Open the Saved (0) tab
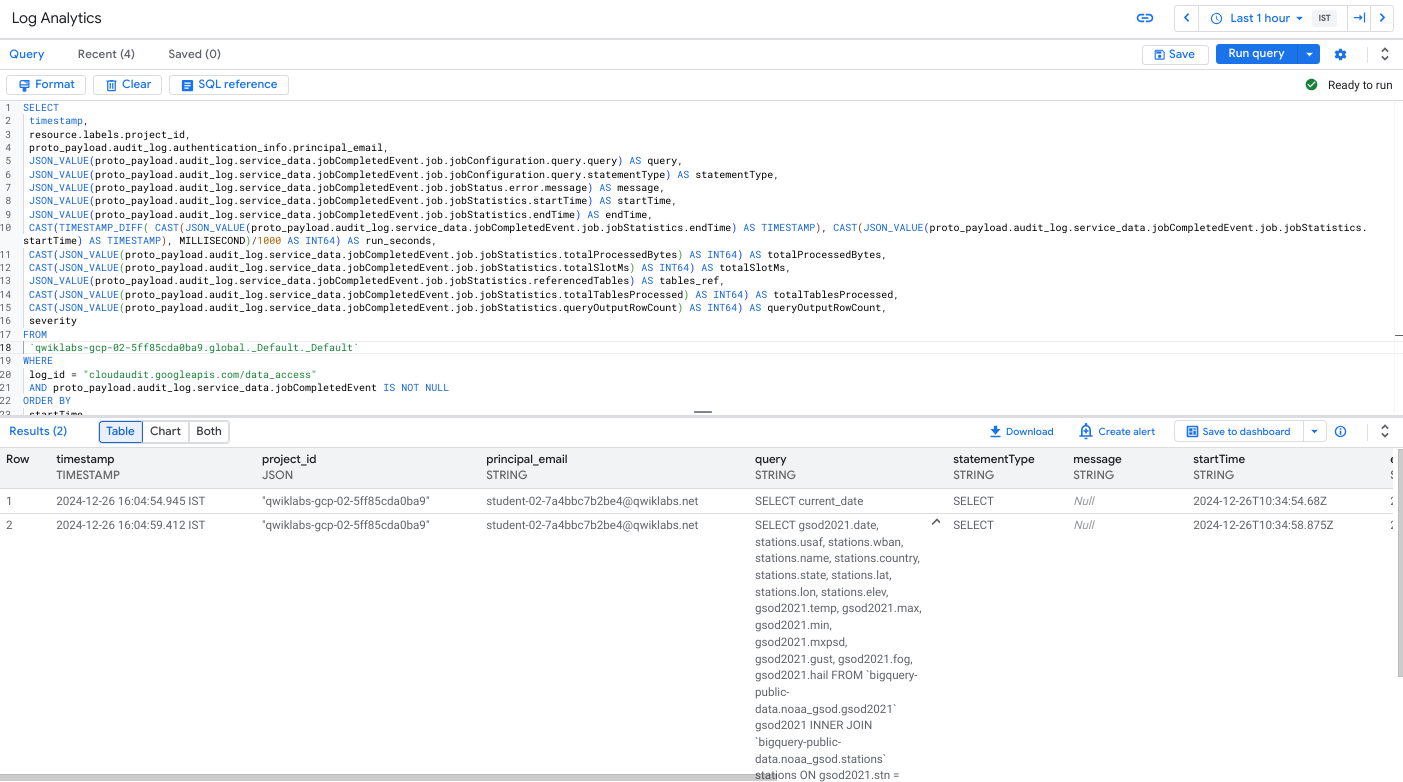 [194, 54]
